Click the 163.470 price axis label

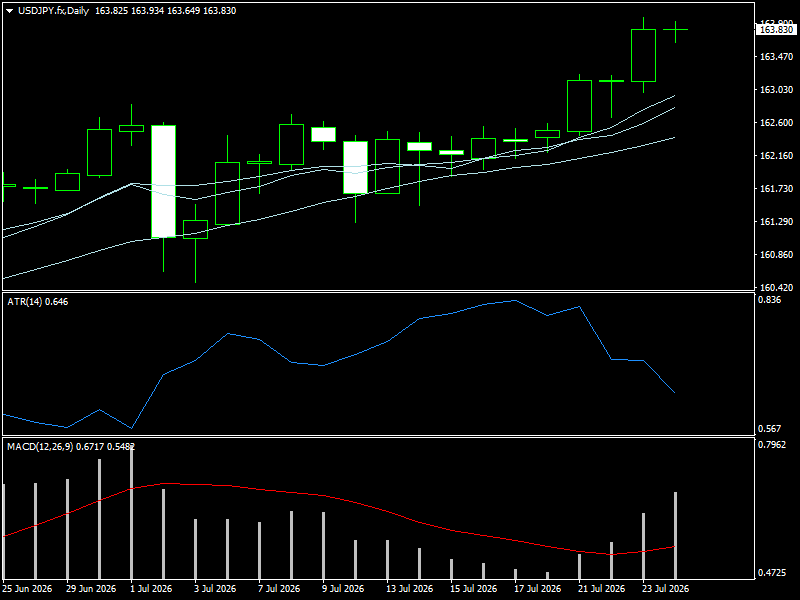(x=777, y=57)
